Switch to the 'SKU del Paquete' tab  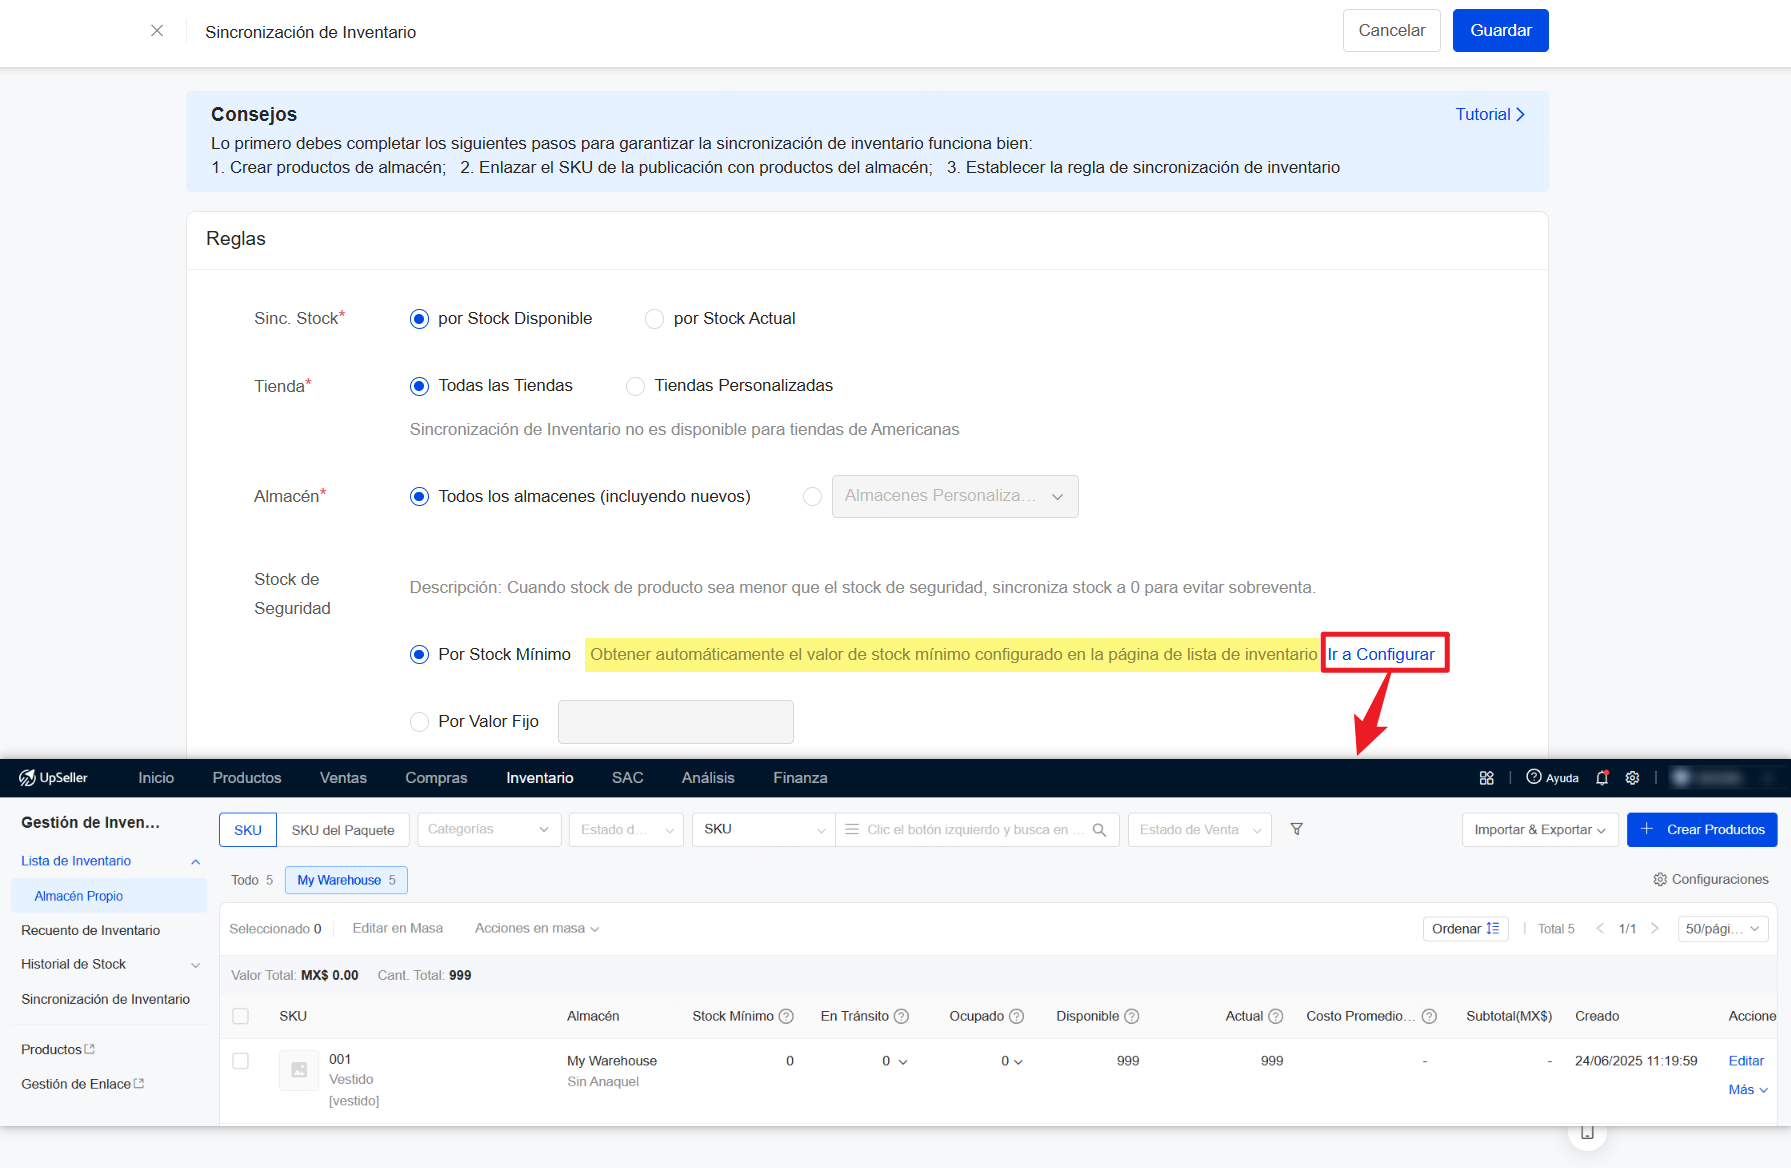(343, 829)
